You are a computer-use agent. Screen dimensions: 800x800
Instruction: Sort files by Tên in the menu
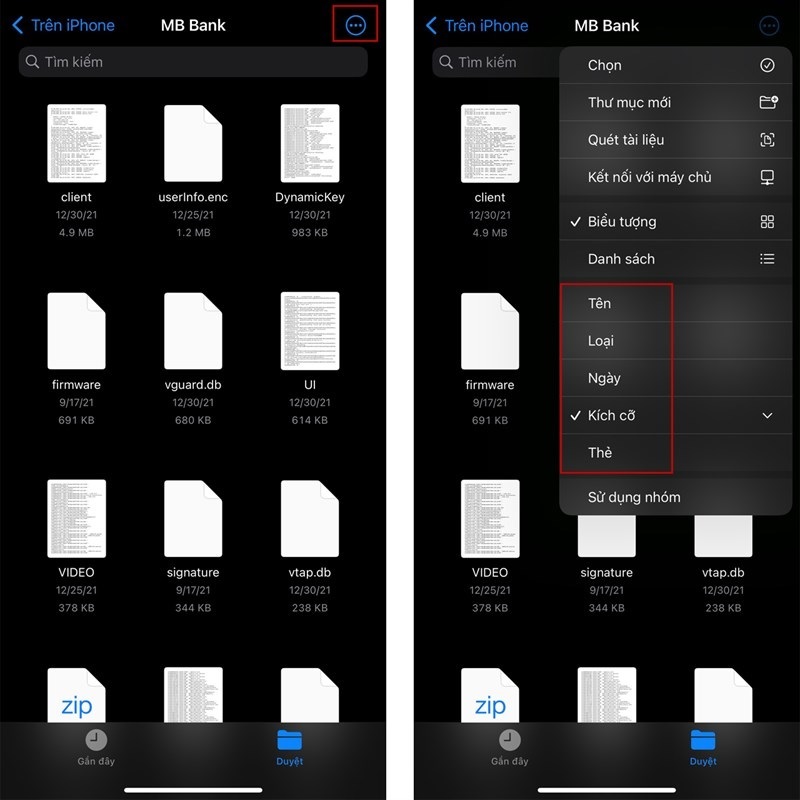(599, 303)
